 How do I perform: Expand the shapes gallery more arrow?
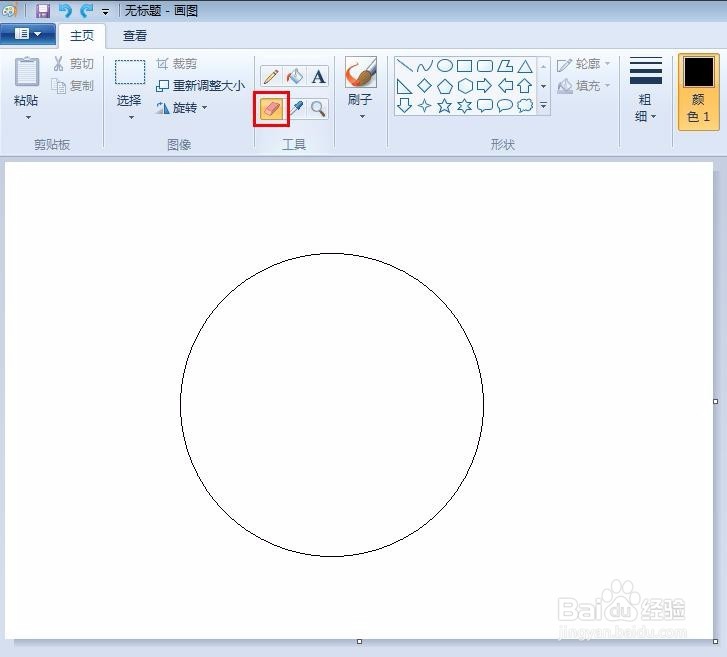click(x=543, y=106)
